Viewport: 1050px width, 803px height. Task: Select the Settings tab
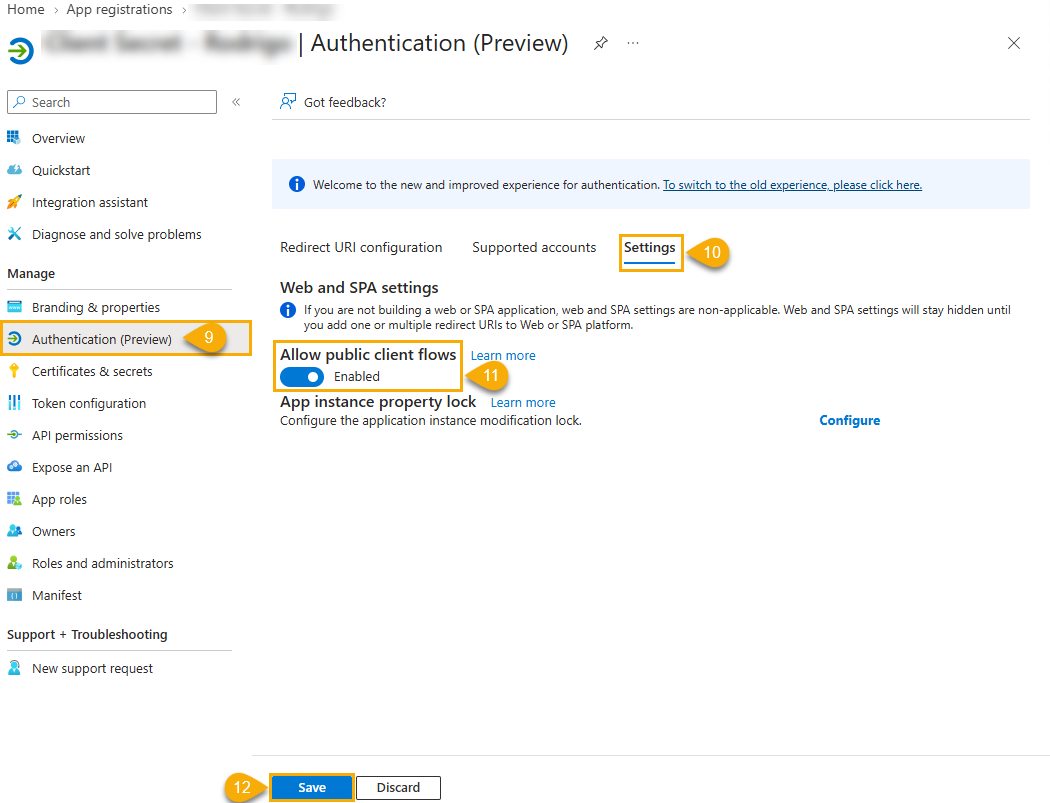pyautogui.click(x=650, y=248)
